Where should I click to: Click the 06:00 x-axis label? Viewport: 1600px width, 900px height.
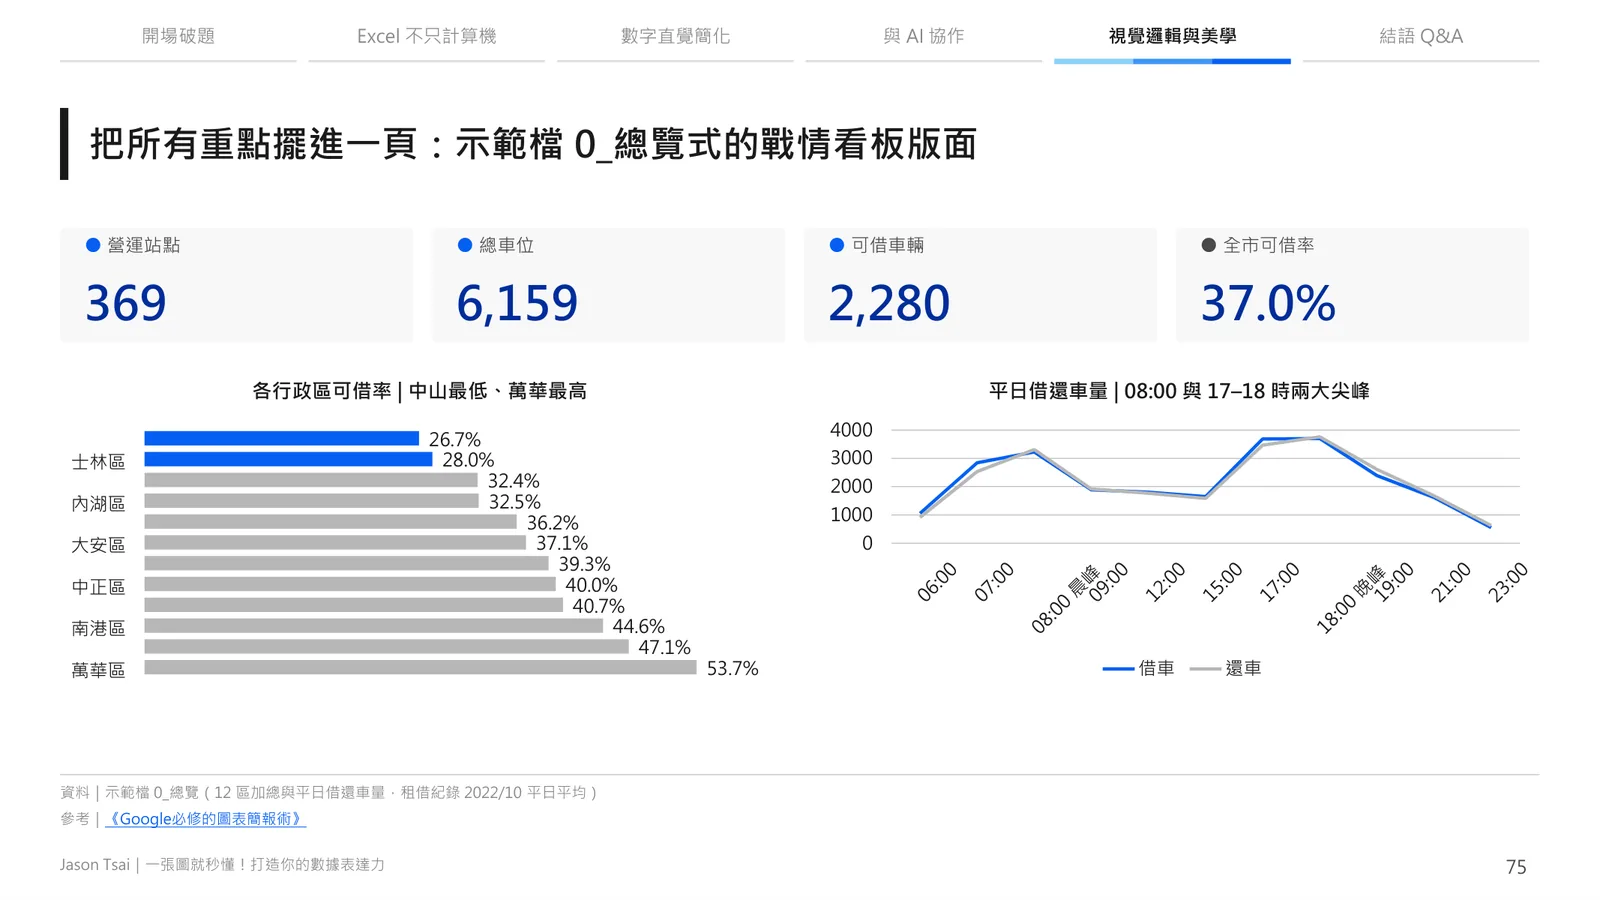pyautogui.click(x=937, y=582)
